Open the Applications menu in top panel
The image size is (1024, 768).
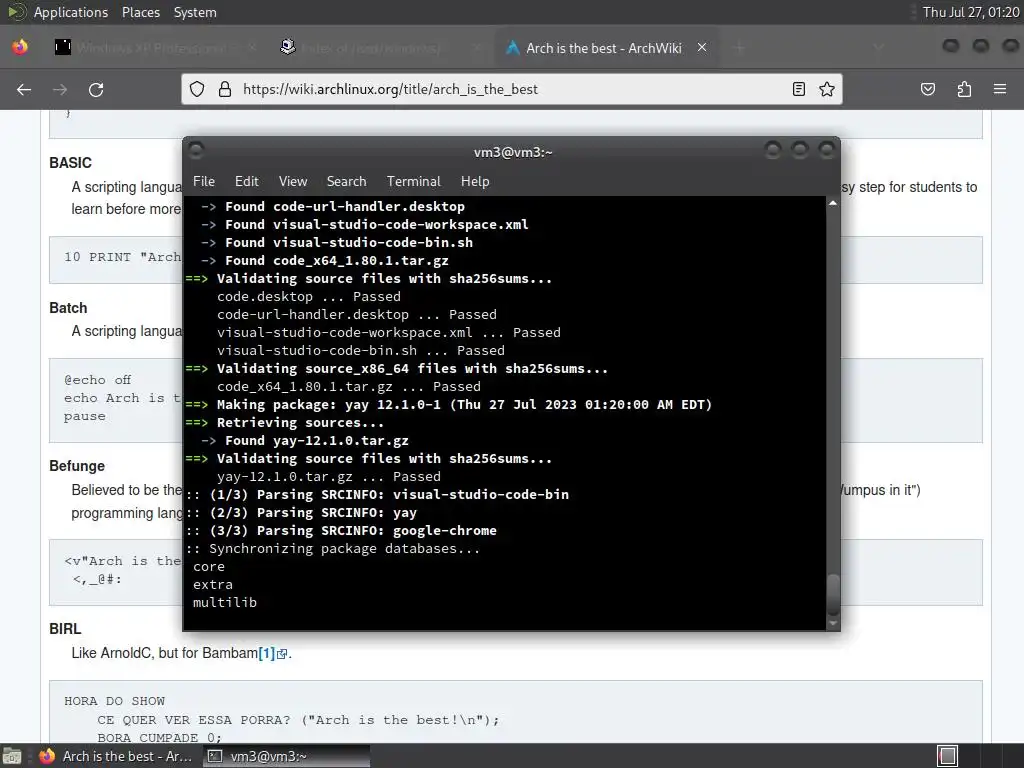point(71,12)
